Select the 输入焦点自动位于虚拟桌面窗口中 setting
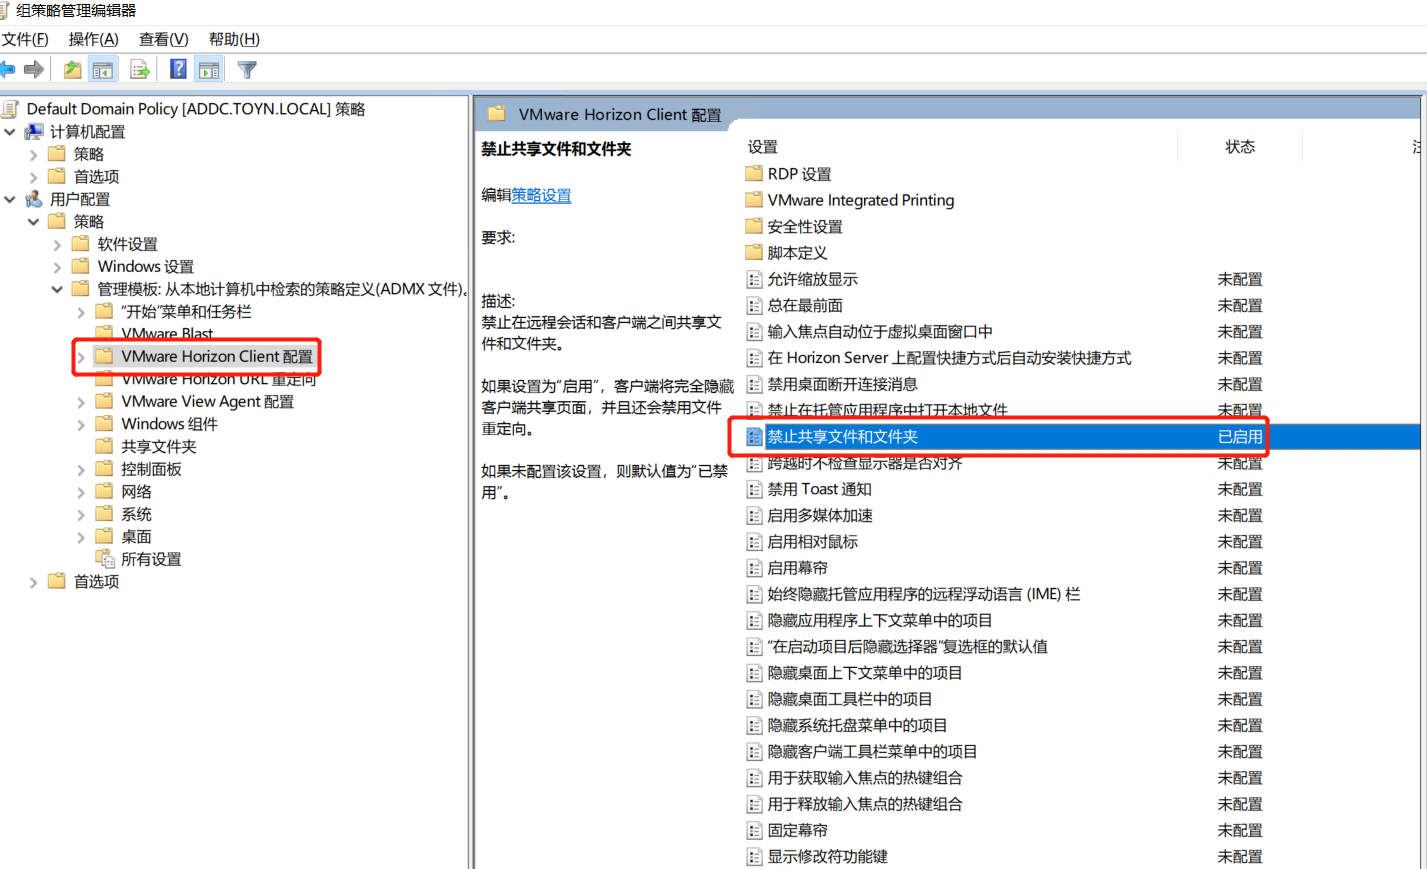This screenshot has height=869, width=1427. coord(880,331)
